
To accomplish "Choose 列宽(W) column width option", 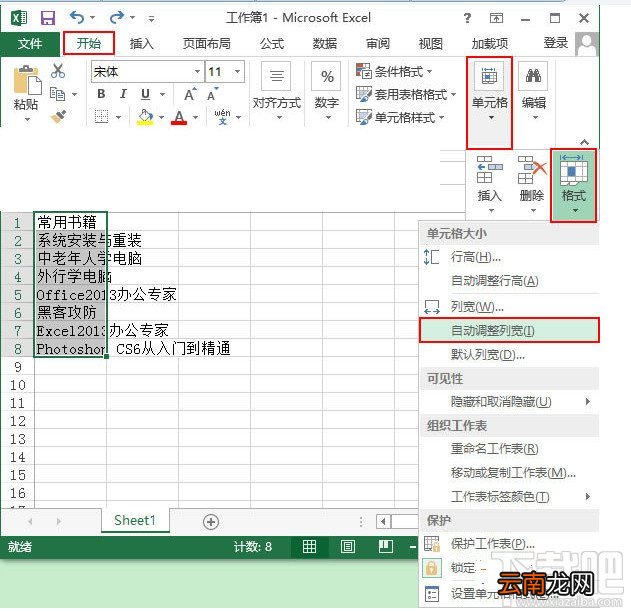I will pos(509,307).
